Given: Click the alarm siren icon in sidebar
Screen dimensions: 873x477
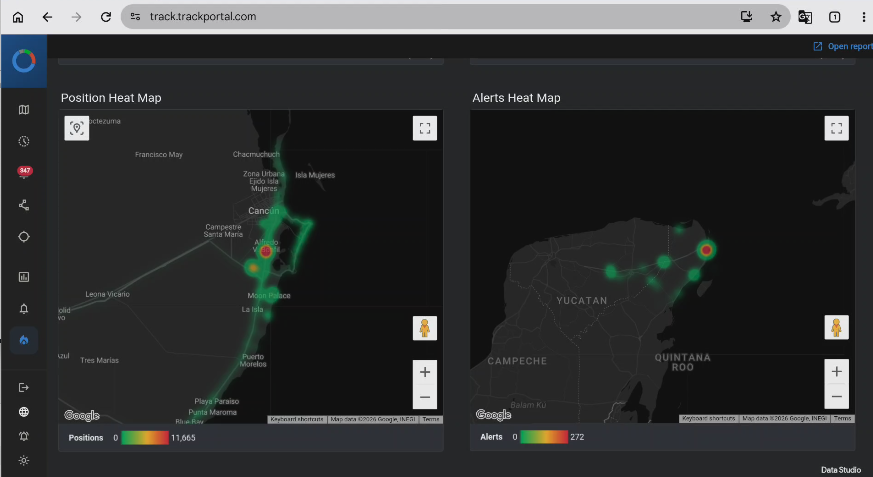Looking at the screenshot, I should pyautogui.click(x=23, y=436).
